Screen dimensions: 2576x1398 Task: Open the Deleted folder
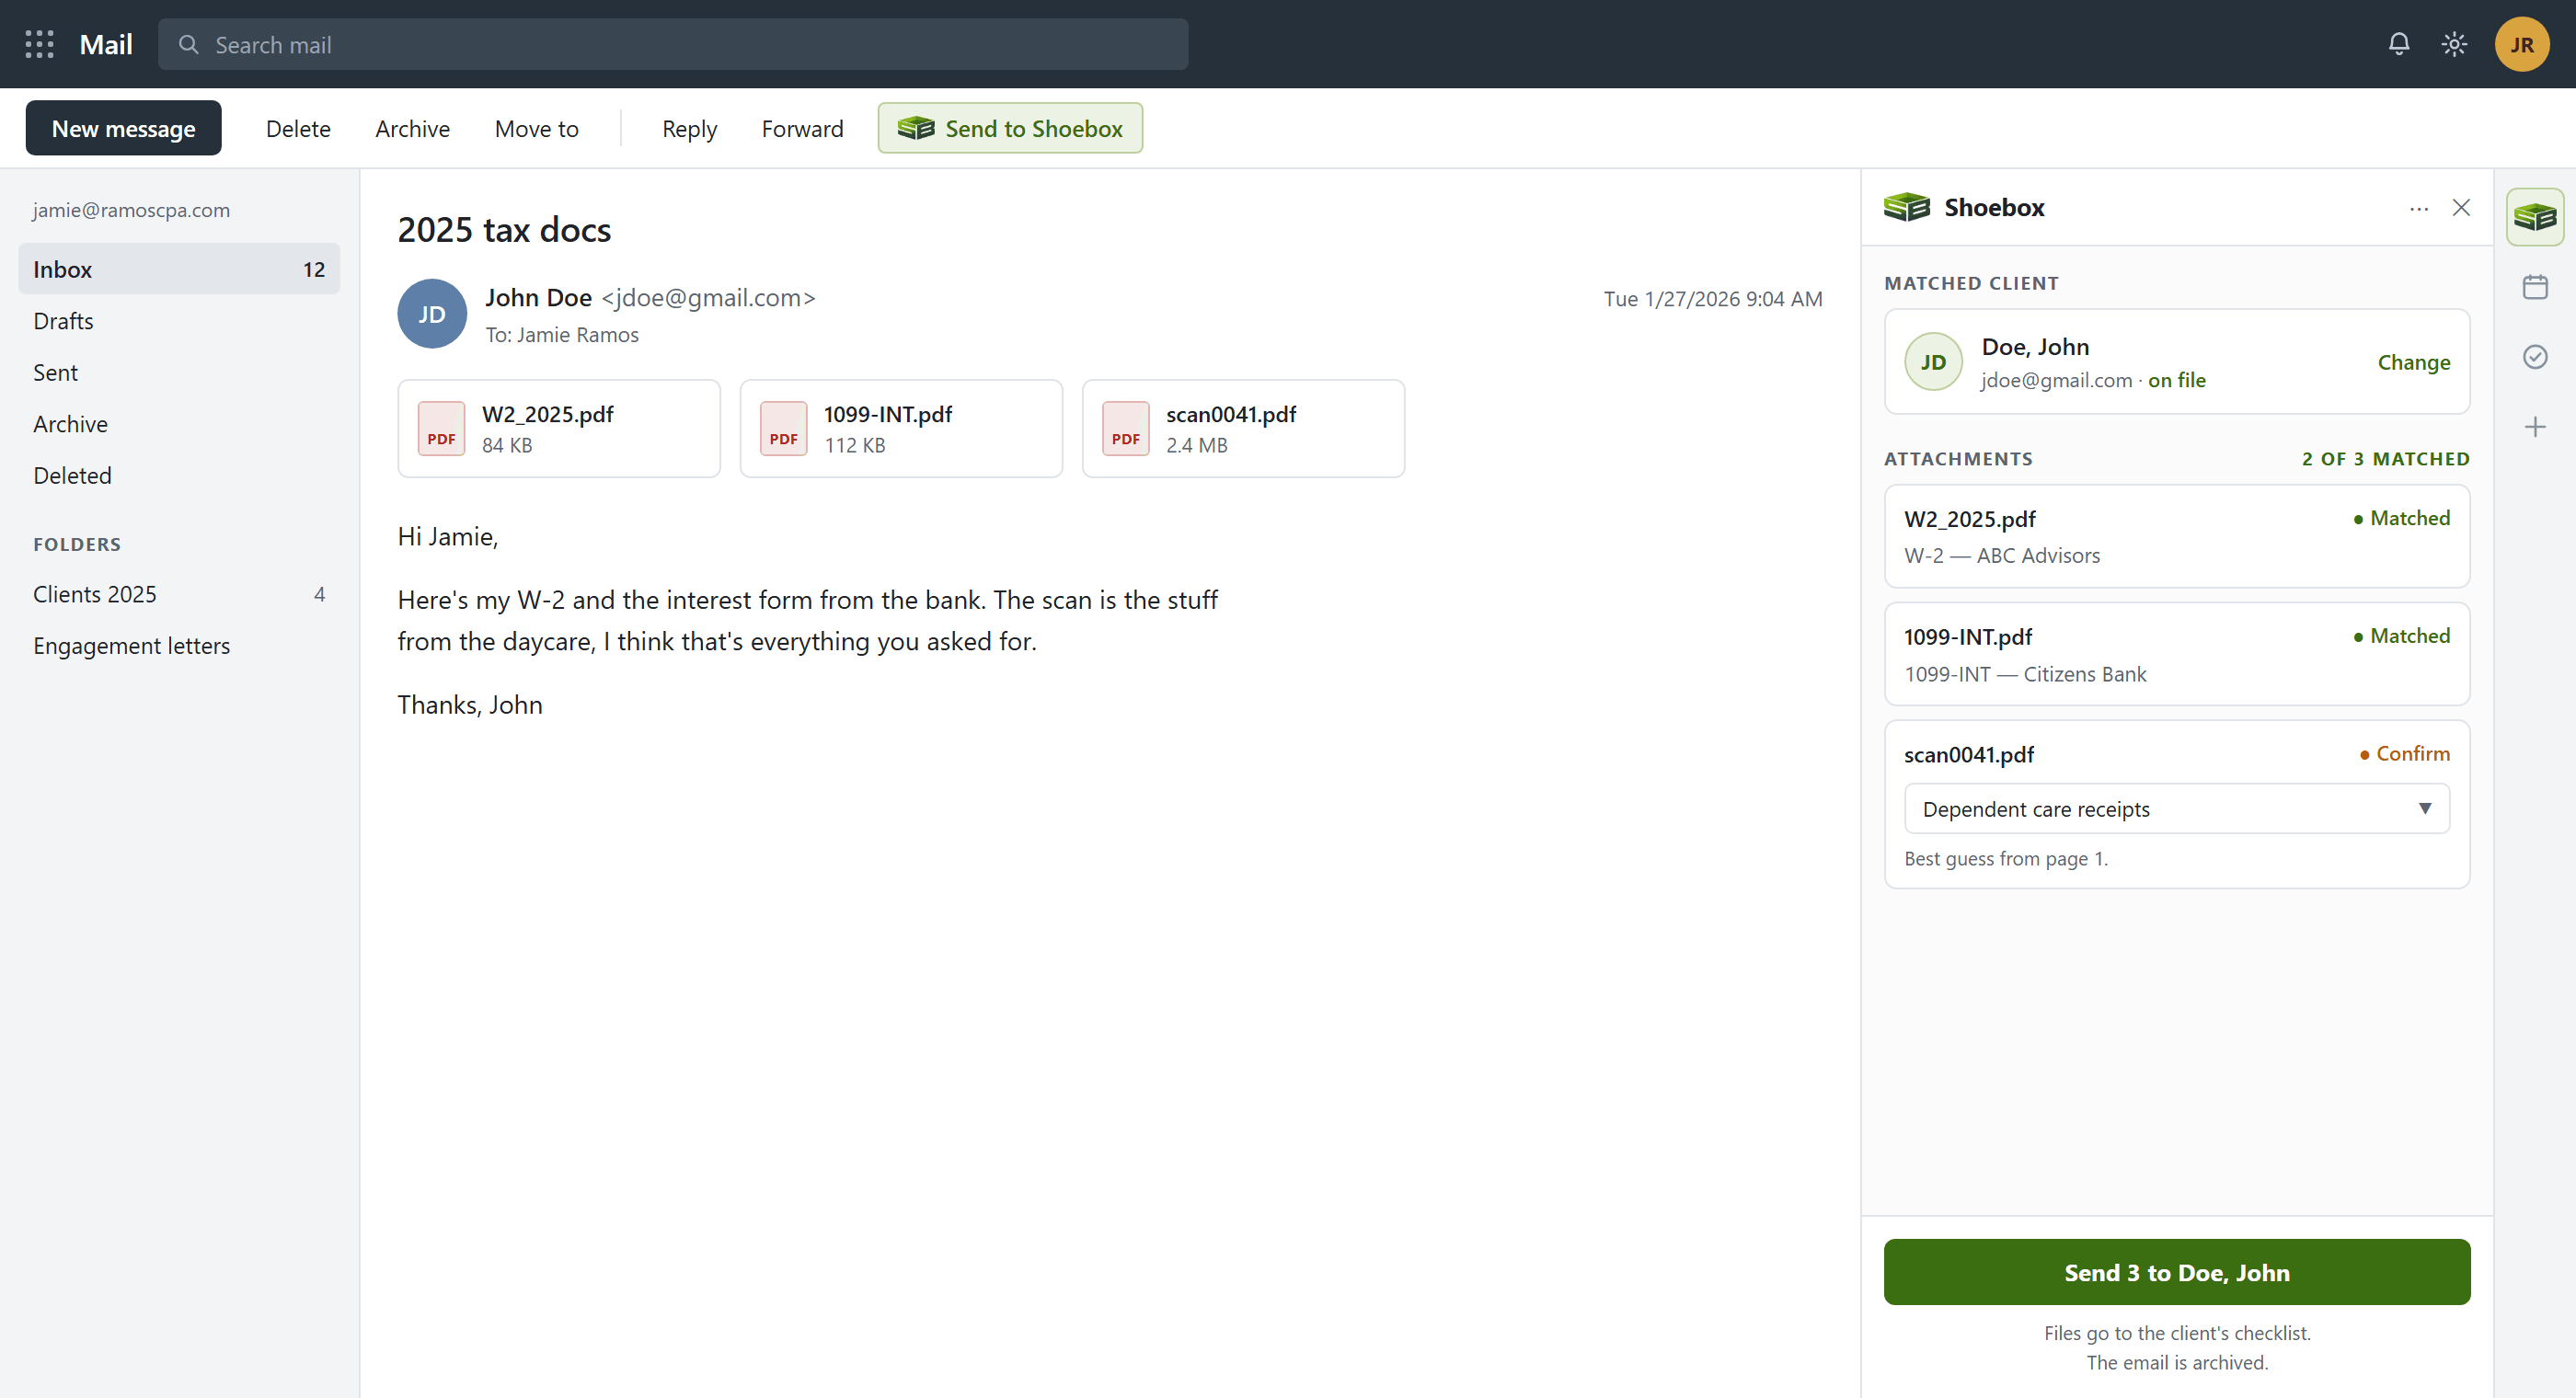(x=179, y=475)
